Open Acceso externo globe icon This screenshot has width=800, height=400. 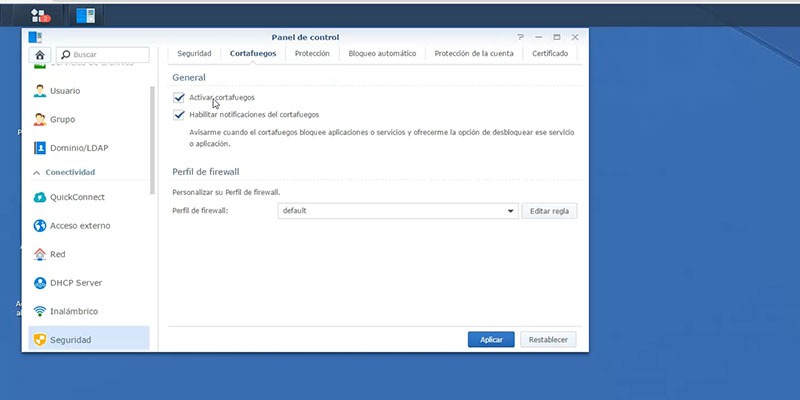click(x=39, y=226)
